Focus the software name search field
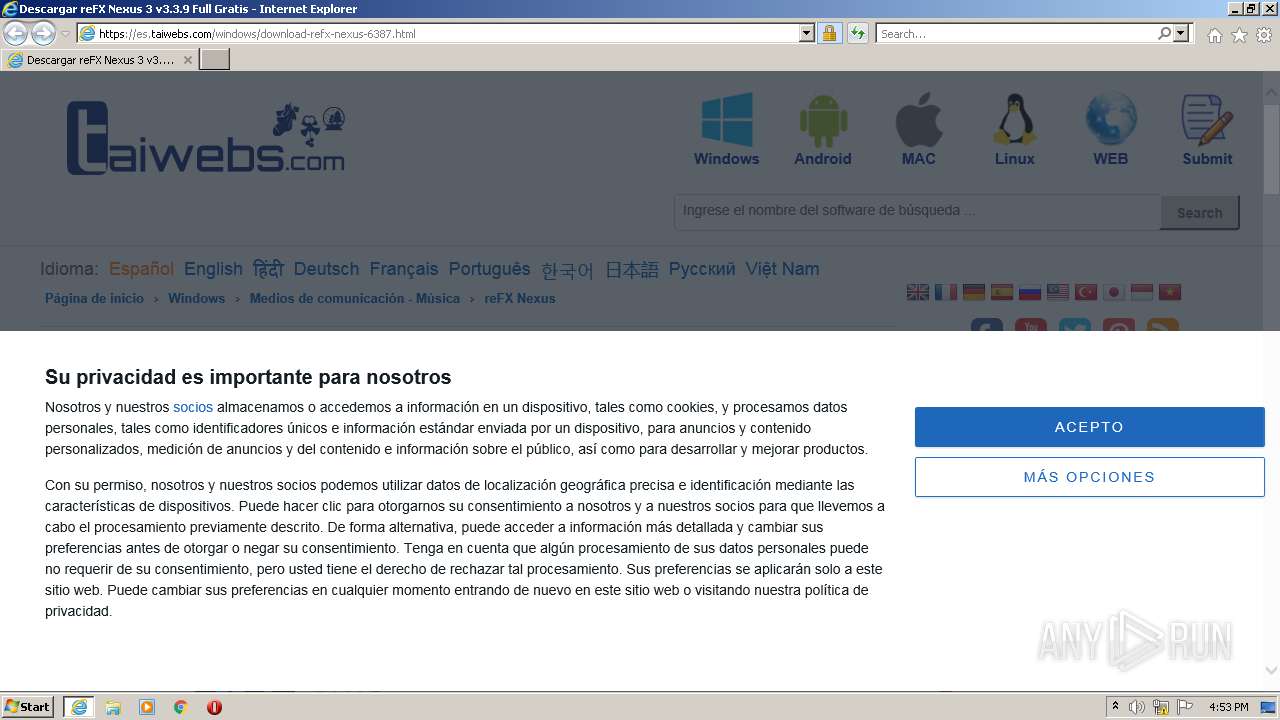Image resolution: width=1280 pixels, height=720 pixels. (x=917, y=211)
